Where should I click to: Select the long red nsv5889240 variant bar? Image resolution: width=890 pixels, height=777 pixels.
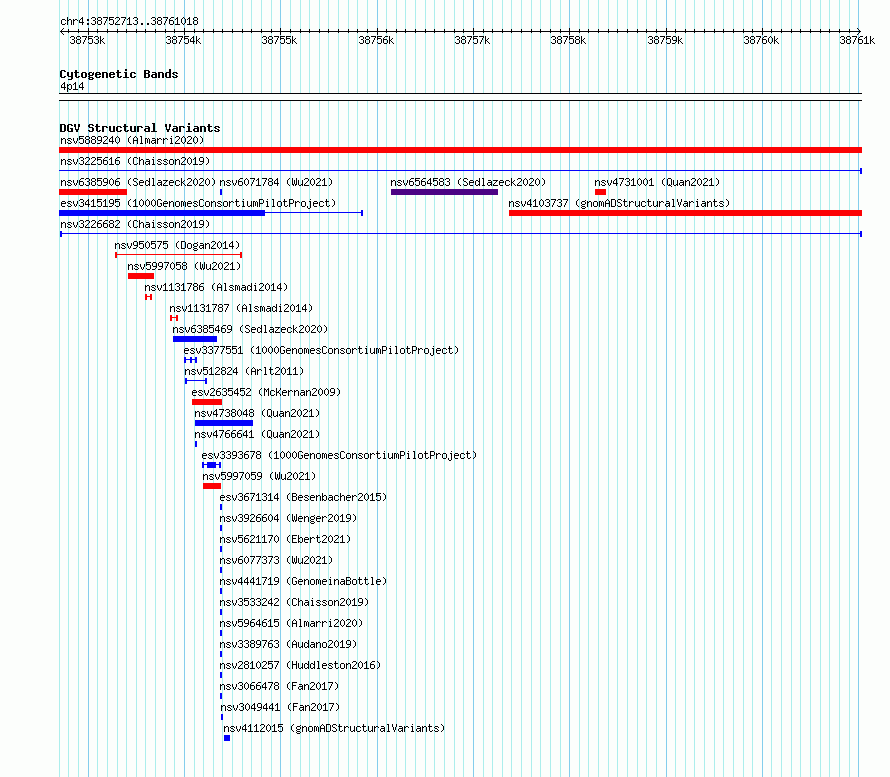tap(460, 150)
